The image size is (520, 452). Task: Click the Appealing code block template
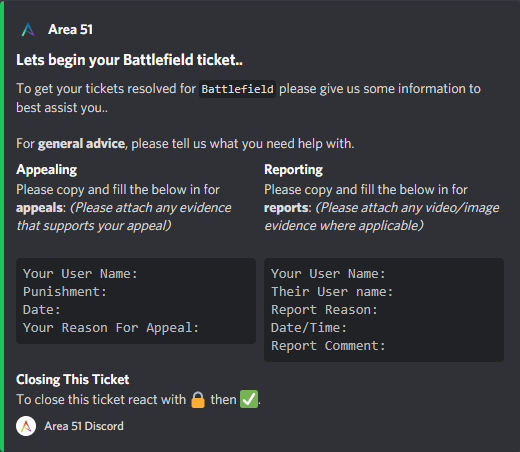click(136, 301)
